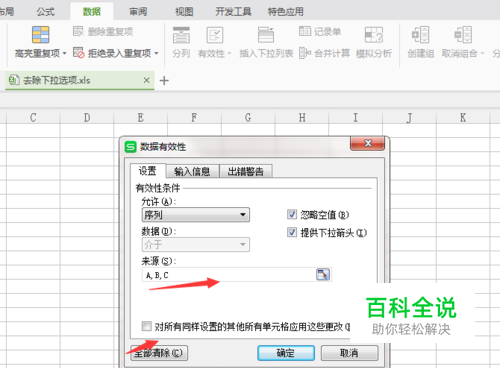
Task: Switch to the 视图 ribbon tab
Action: coord(184,12)
